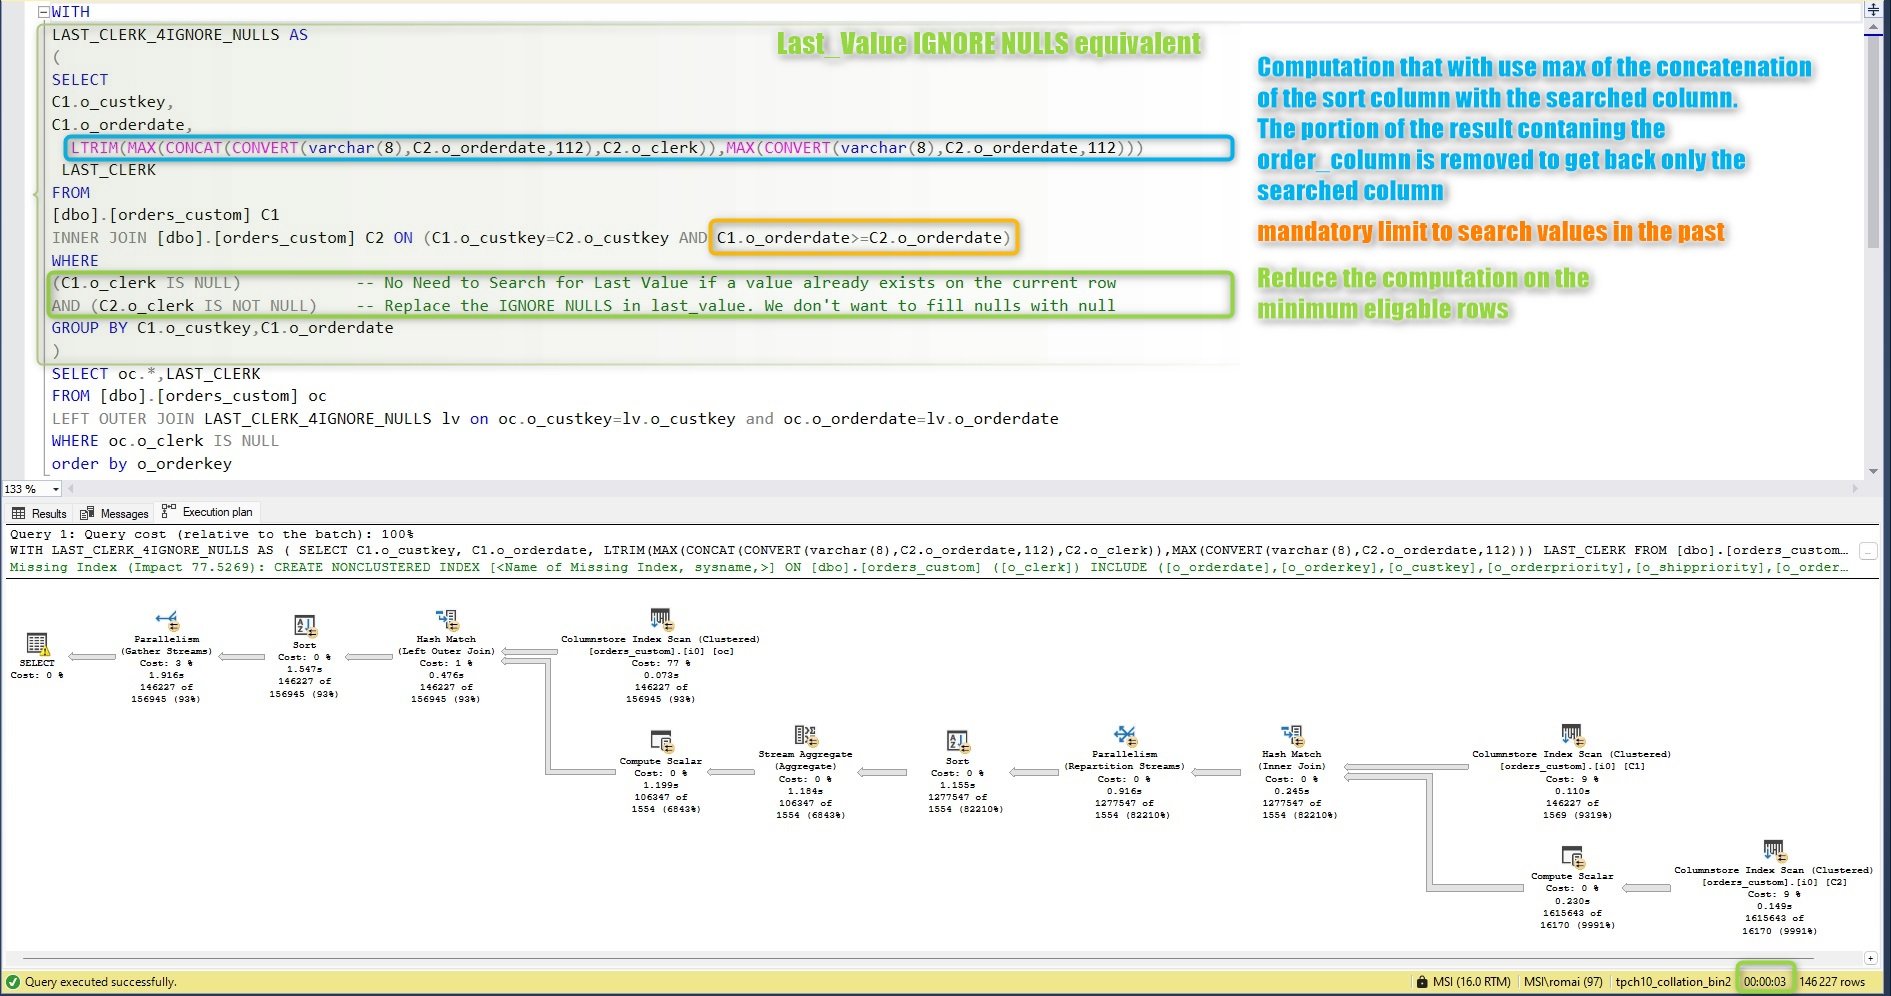This screenshot has height=996, width=1891.
Task: Click the LEFT OUTER JOIN code line
Action: point(555,419)
